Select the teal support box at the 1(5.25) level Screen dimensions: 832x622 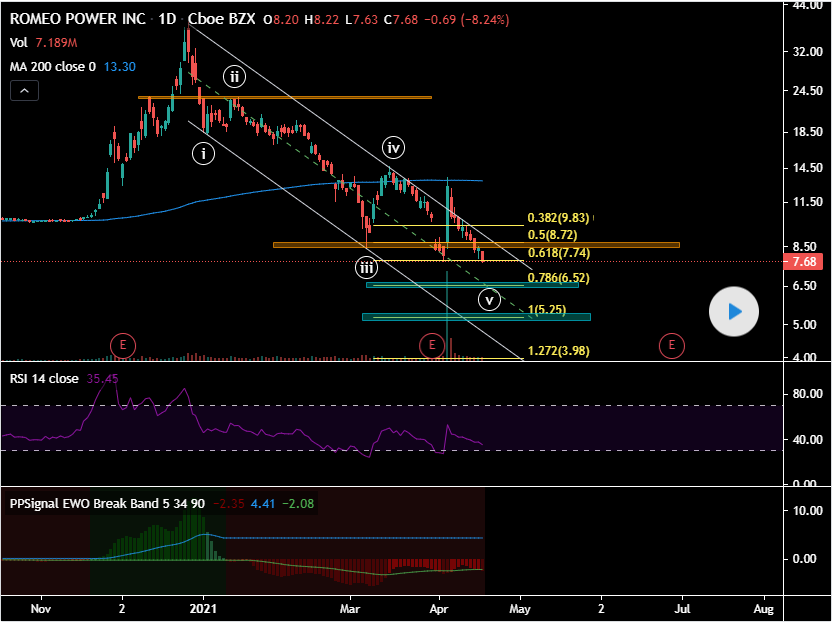(476, 317)
